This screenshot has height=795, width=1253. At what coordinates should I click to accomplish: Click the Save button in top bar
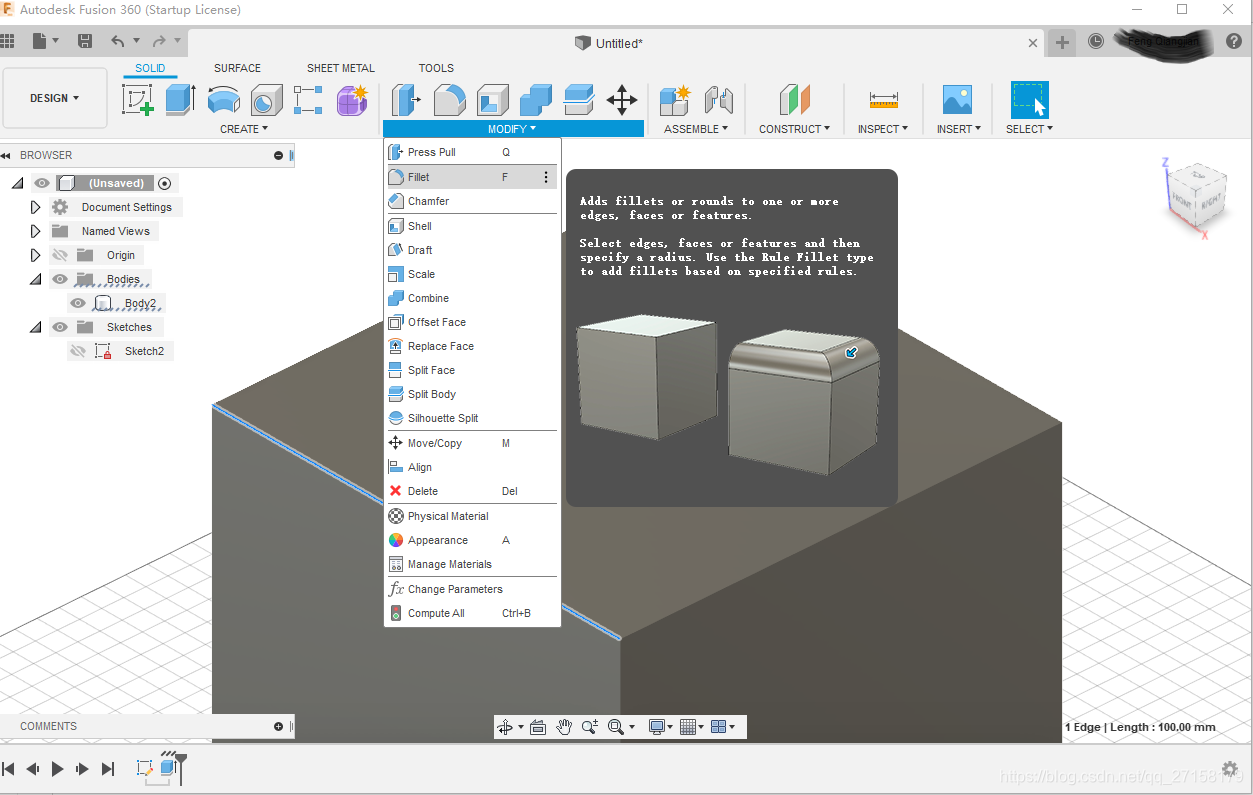(x=85, y=41)
